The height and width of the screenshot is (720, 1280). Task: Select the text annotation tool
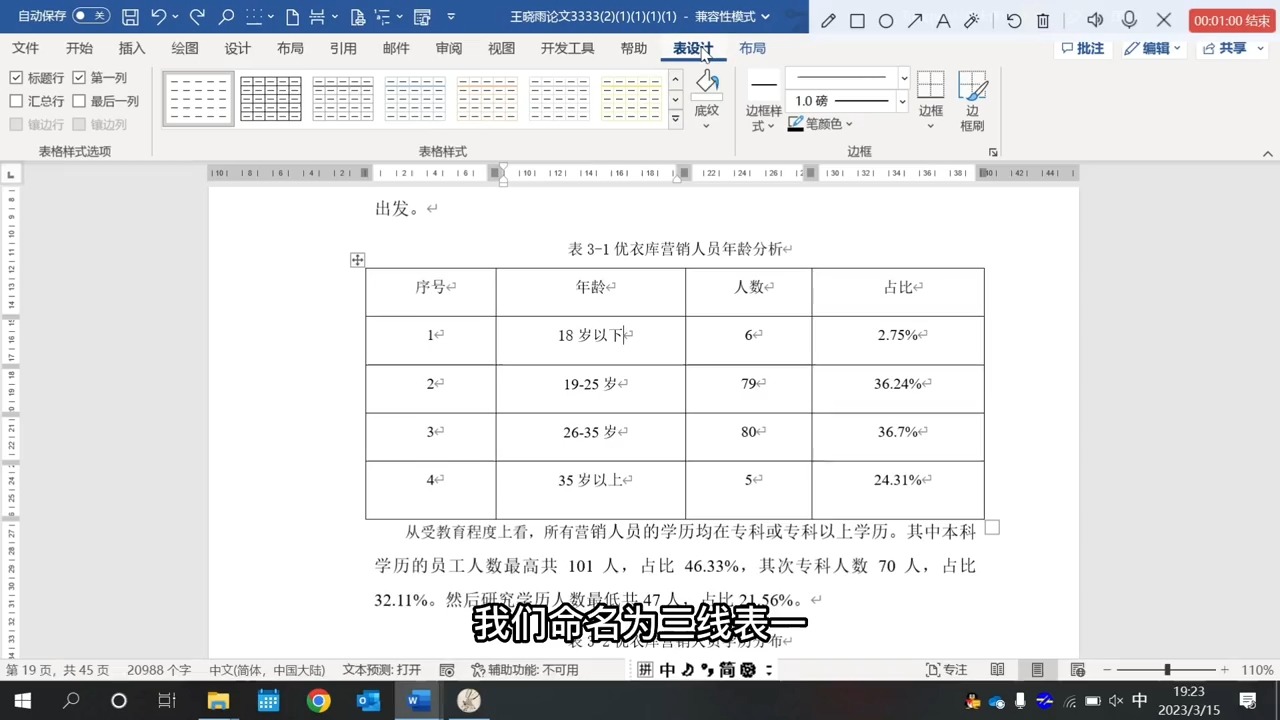point(943,20)
